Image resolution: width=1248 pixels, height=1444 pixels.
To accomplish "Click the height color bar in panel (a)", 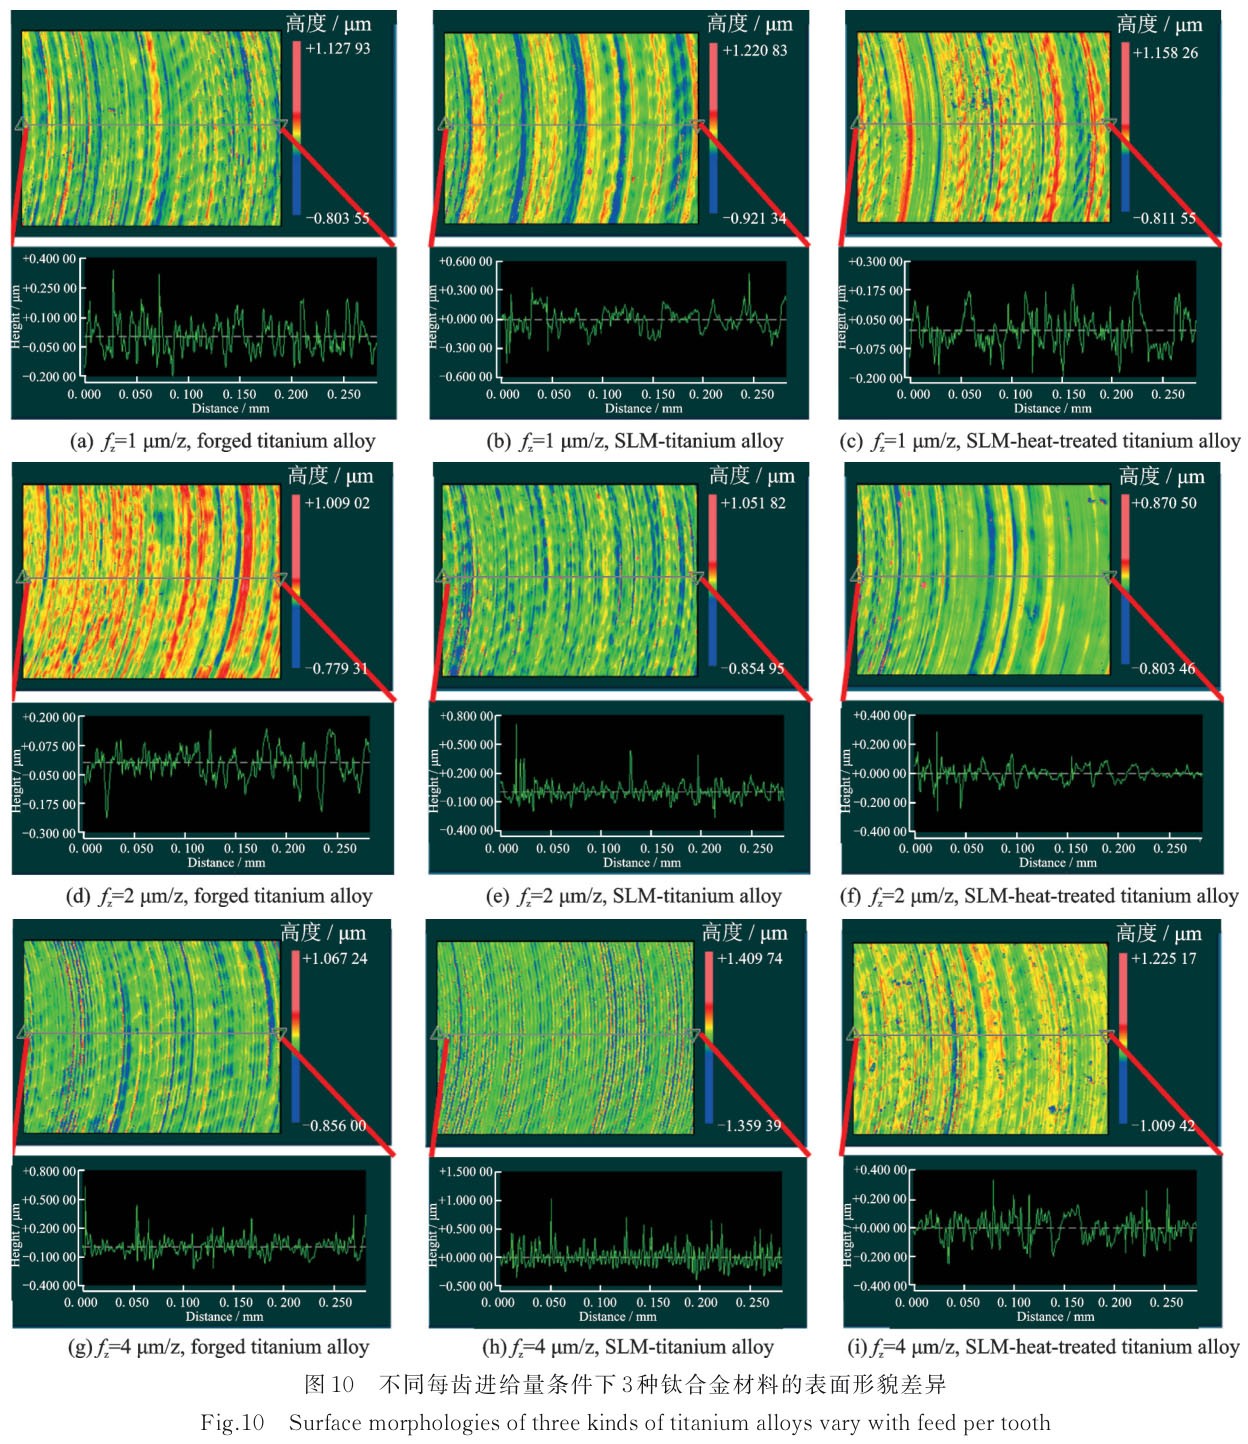I will click(296, 128).
